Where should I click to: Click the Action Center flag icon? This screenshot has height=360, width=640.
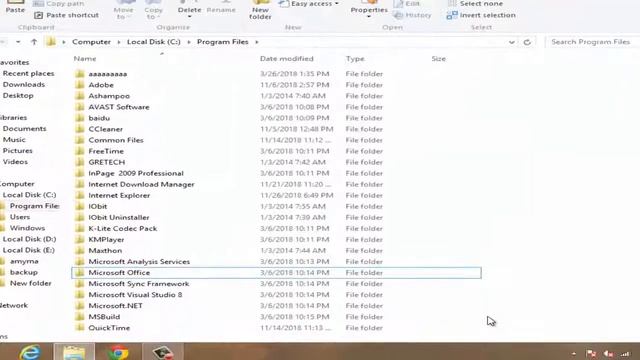point(591,354)
